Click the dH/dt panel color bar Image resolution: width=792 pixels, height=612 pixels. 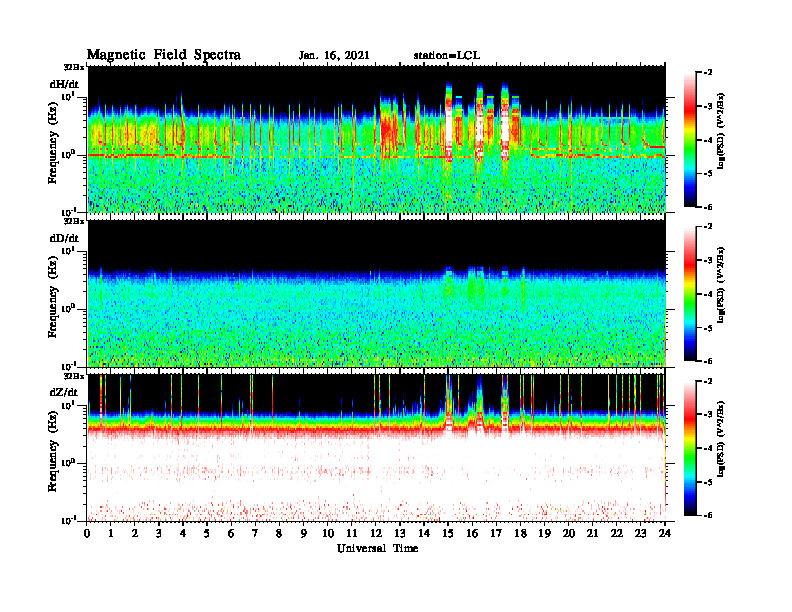click(690, 140)
